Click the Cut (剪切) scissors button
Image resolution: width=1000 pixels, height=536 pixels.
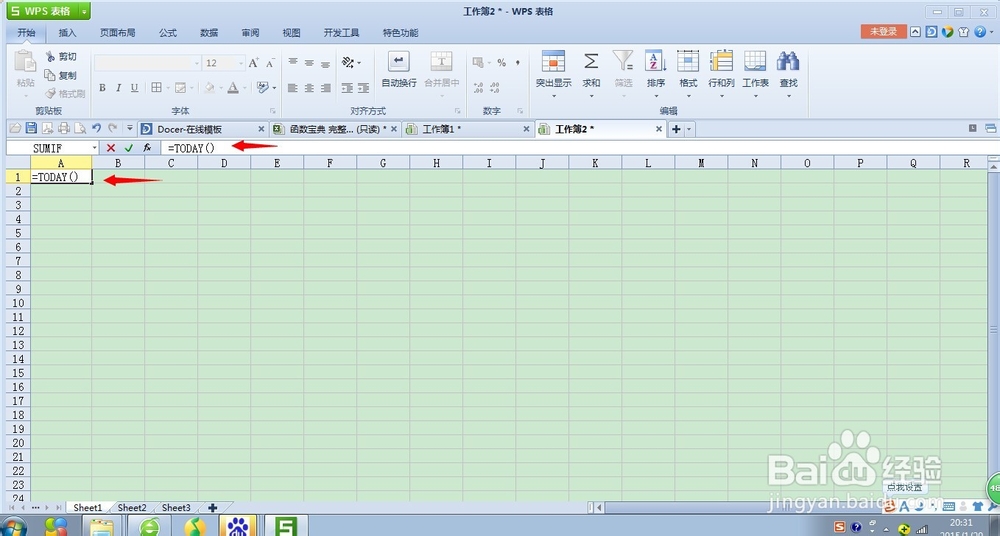[x=61, y=57]
